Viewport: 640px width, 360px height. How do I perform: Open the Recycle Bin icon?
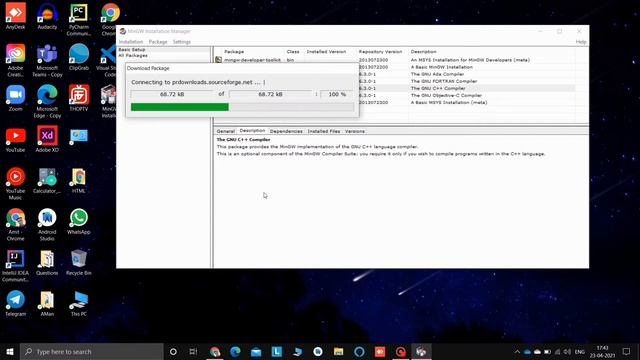(x=78, y=262)
